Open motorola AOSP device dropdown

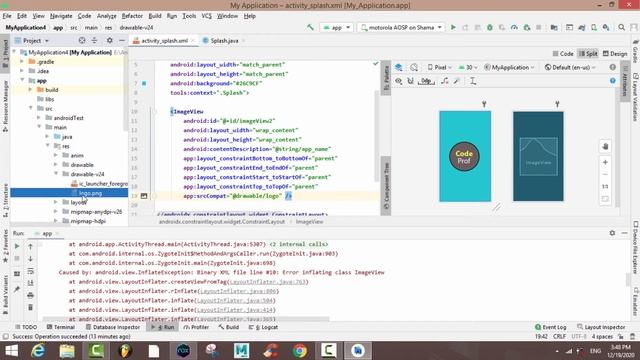coord(401,27)
